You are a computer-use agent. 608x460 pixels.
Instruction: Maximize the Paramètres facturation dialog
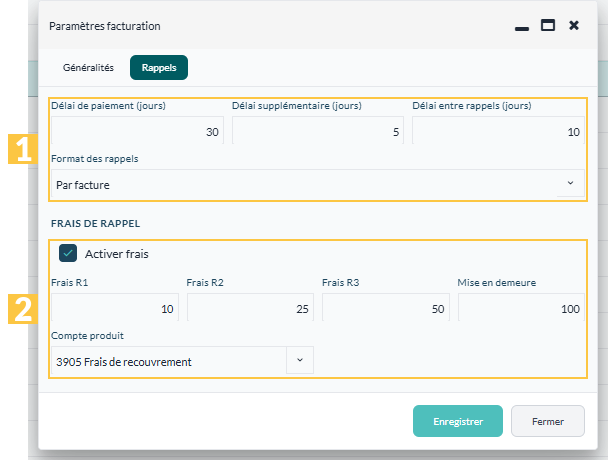click(548, 25)
